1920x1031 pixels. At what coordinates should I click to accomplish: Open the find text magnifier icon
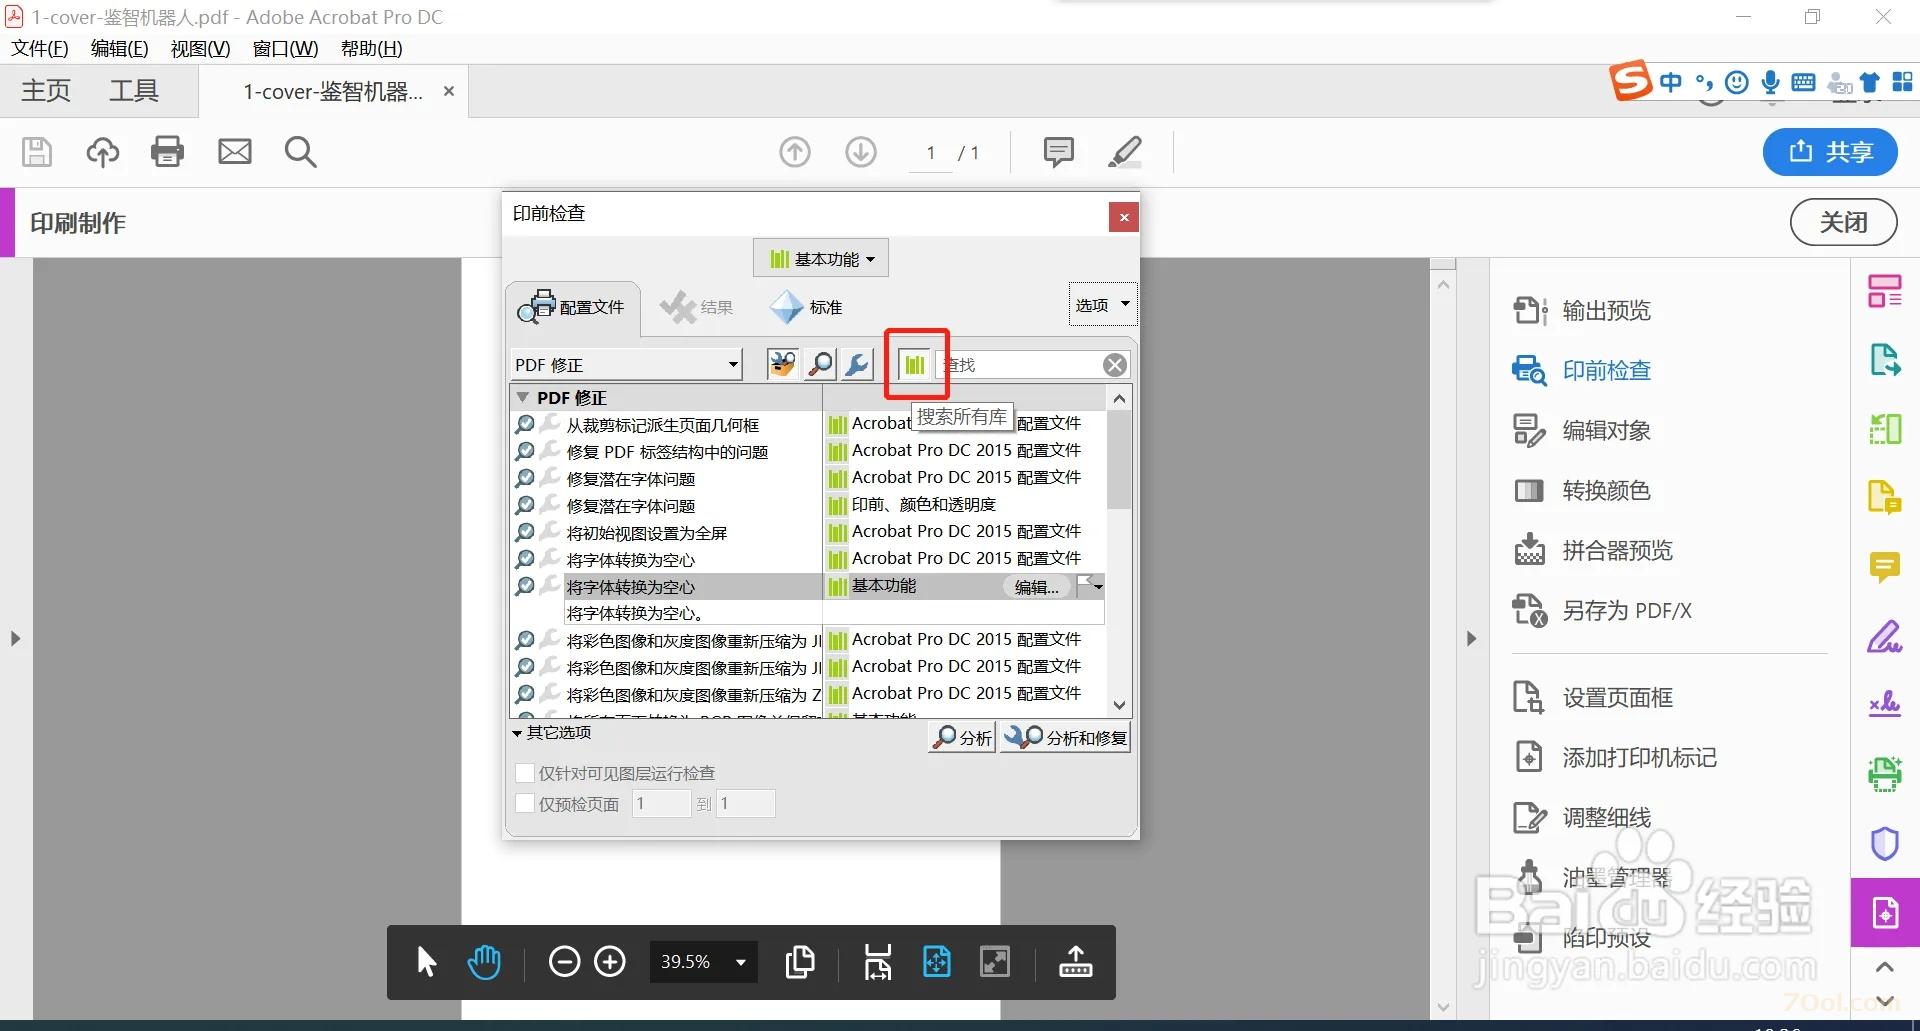301,152
